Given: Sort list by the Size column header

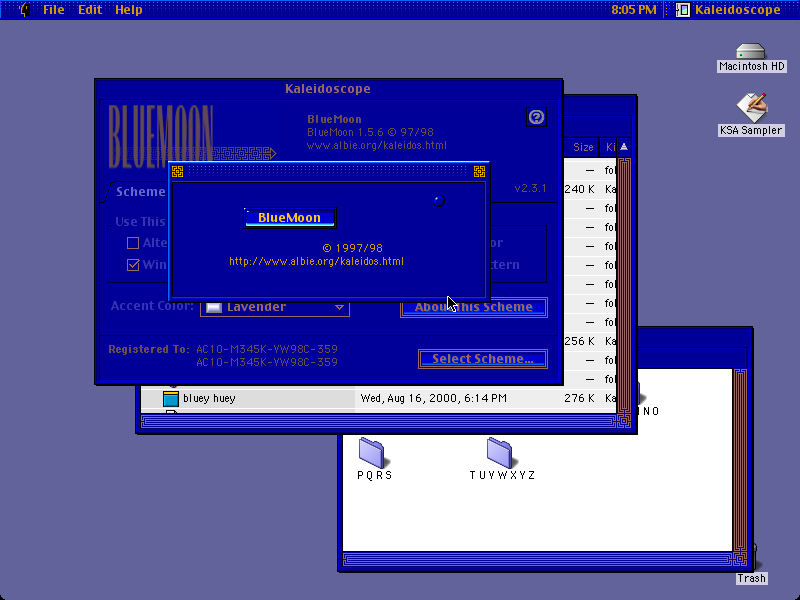Looking at the screenshot, I should [583, 147].
